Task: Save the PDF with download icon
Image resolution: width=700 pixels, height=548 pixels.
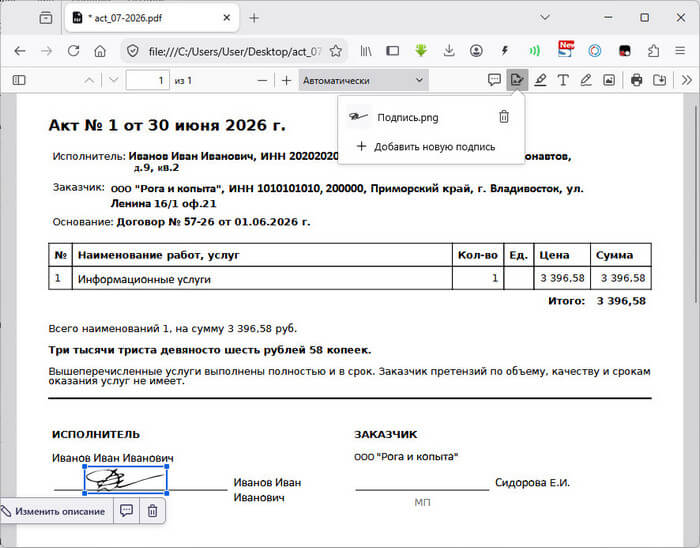Action: pyautogui.click(x=659, y=80)
